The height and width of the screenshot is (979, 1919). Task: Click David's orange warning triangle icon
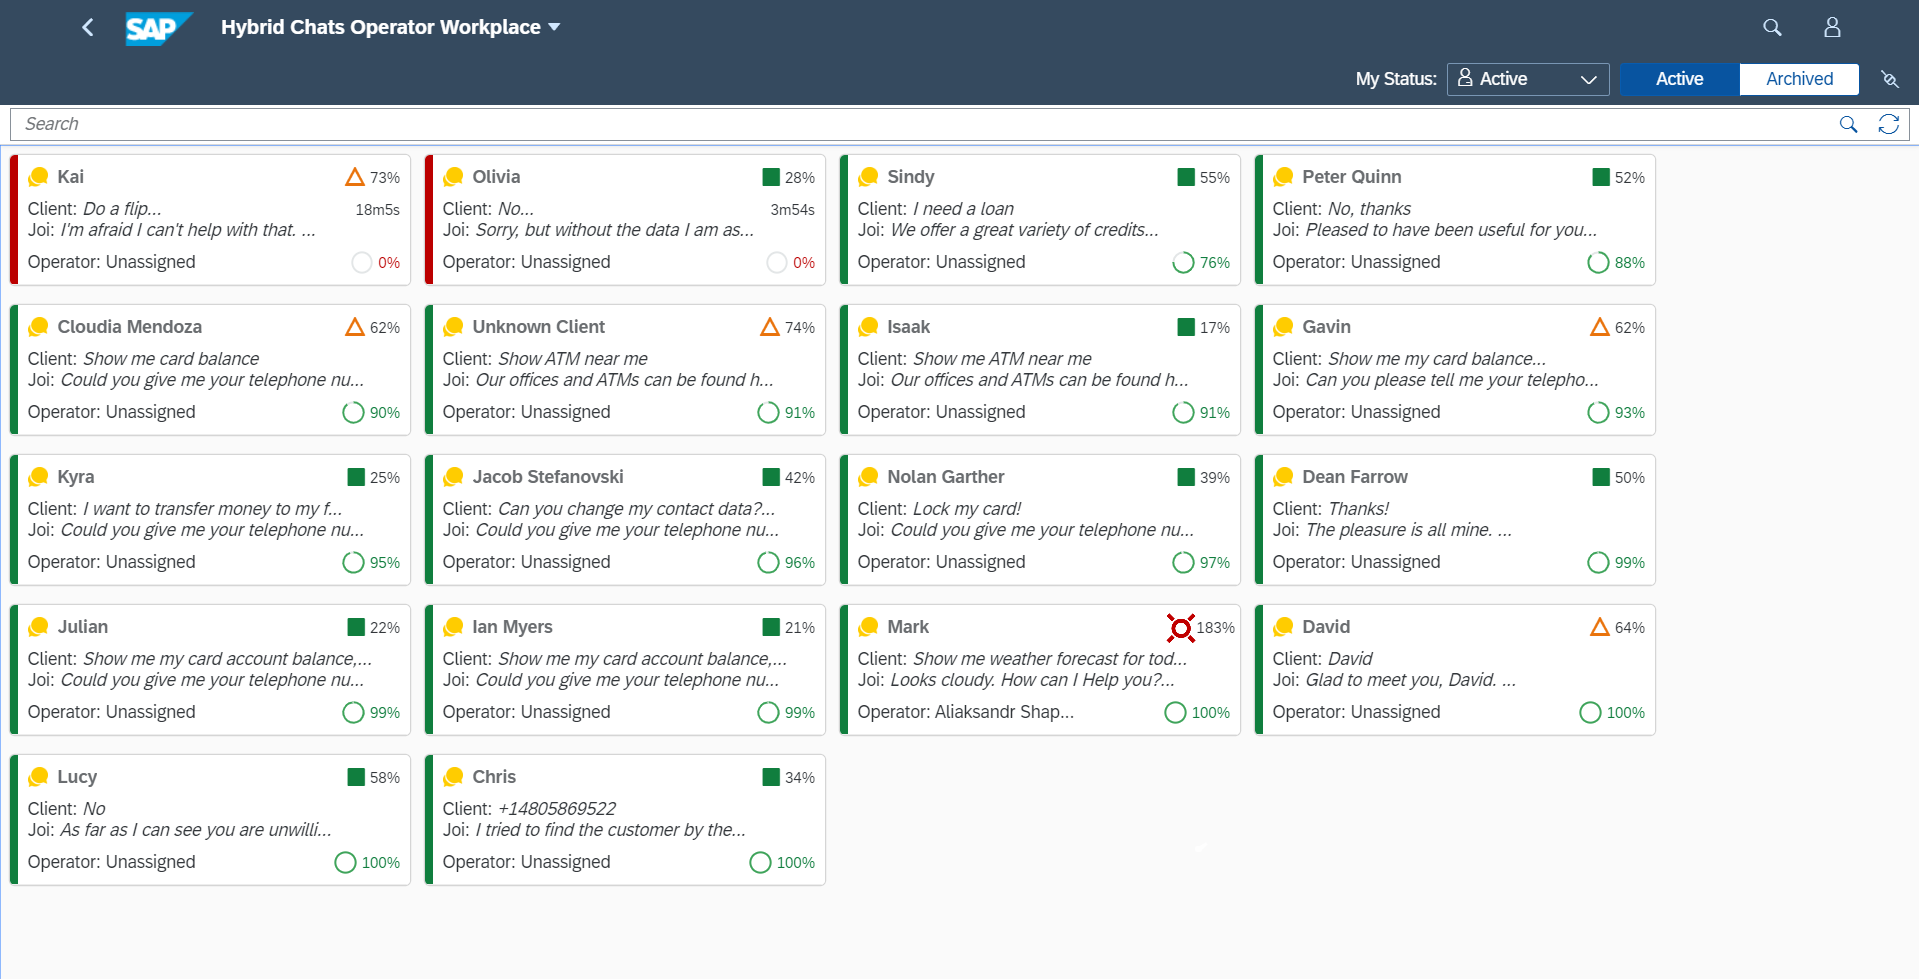1600,627
